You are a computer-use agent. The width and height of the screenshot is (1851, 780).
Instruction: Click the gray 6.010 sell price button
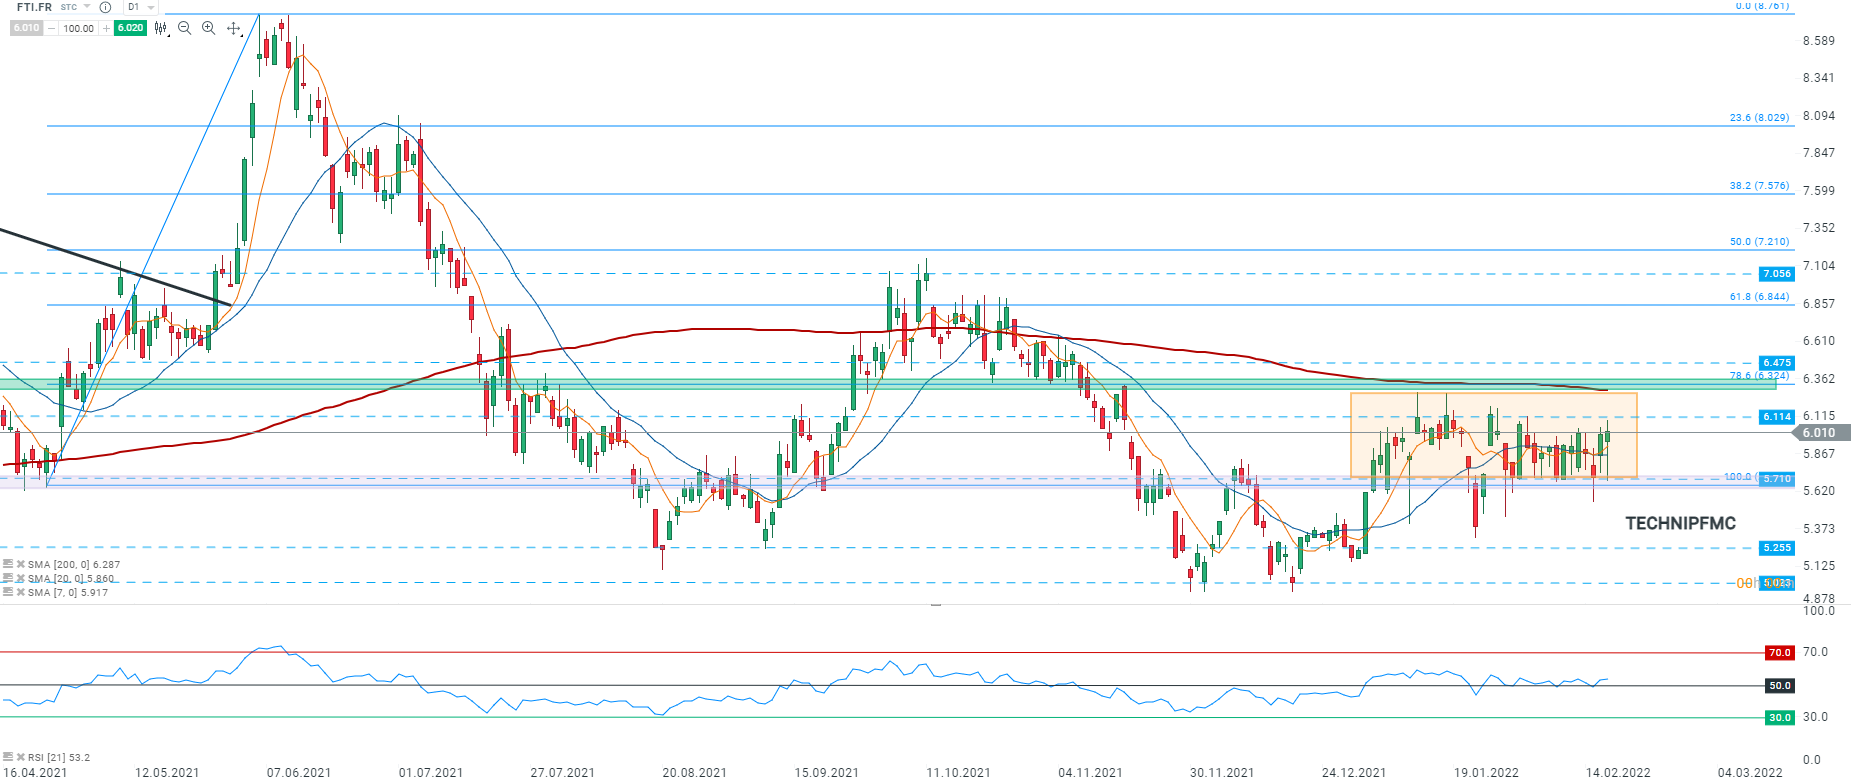26,28
